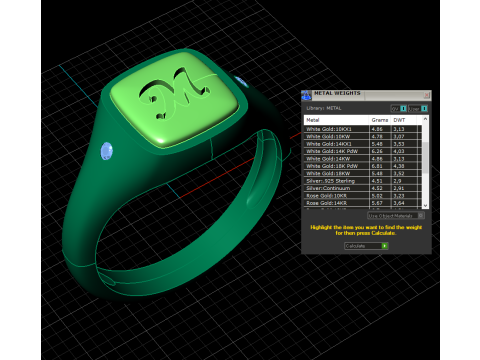This screenshot has height=360, width=480.
Task: Select the Silver:Continuum row
Action: (363, 188)
